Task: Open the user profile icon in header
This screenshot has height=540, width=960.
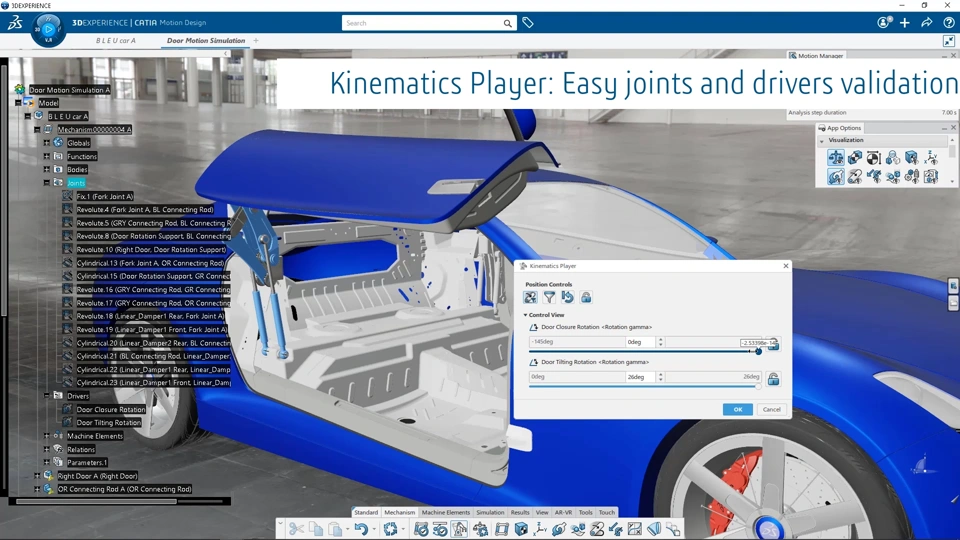Action: coord(883,23)
